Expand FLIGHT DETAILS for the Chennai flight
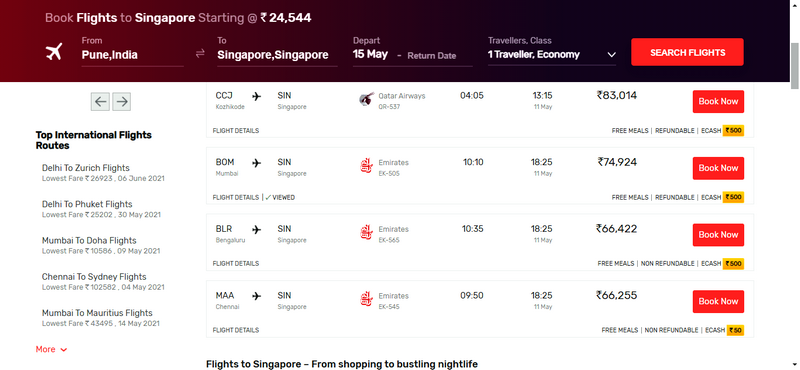 [236, 330]
